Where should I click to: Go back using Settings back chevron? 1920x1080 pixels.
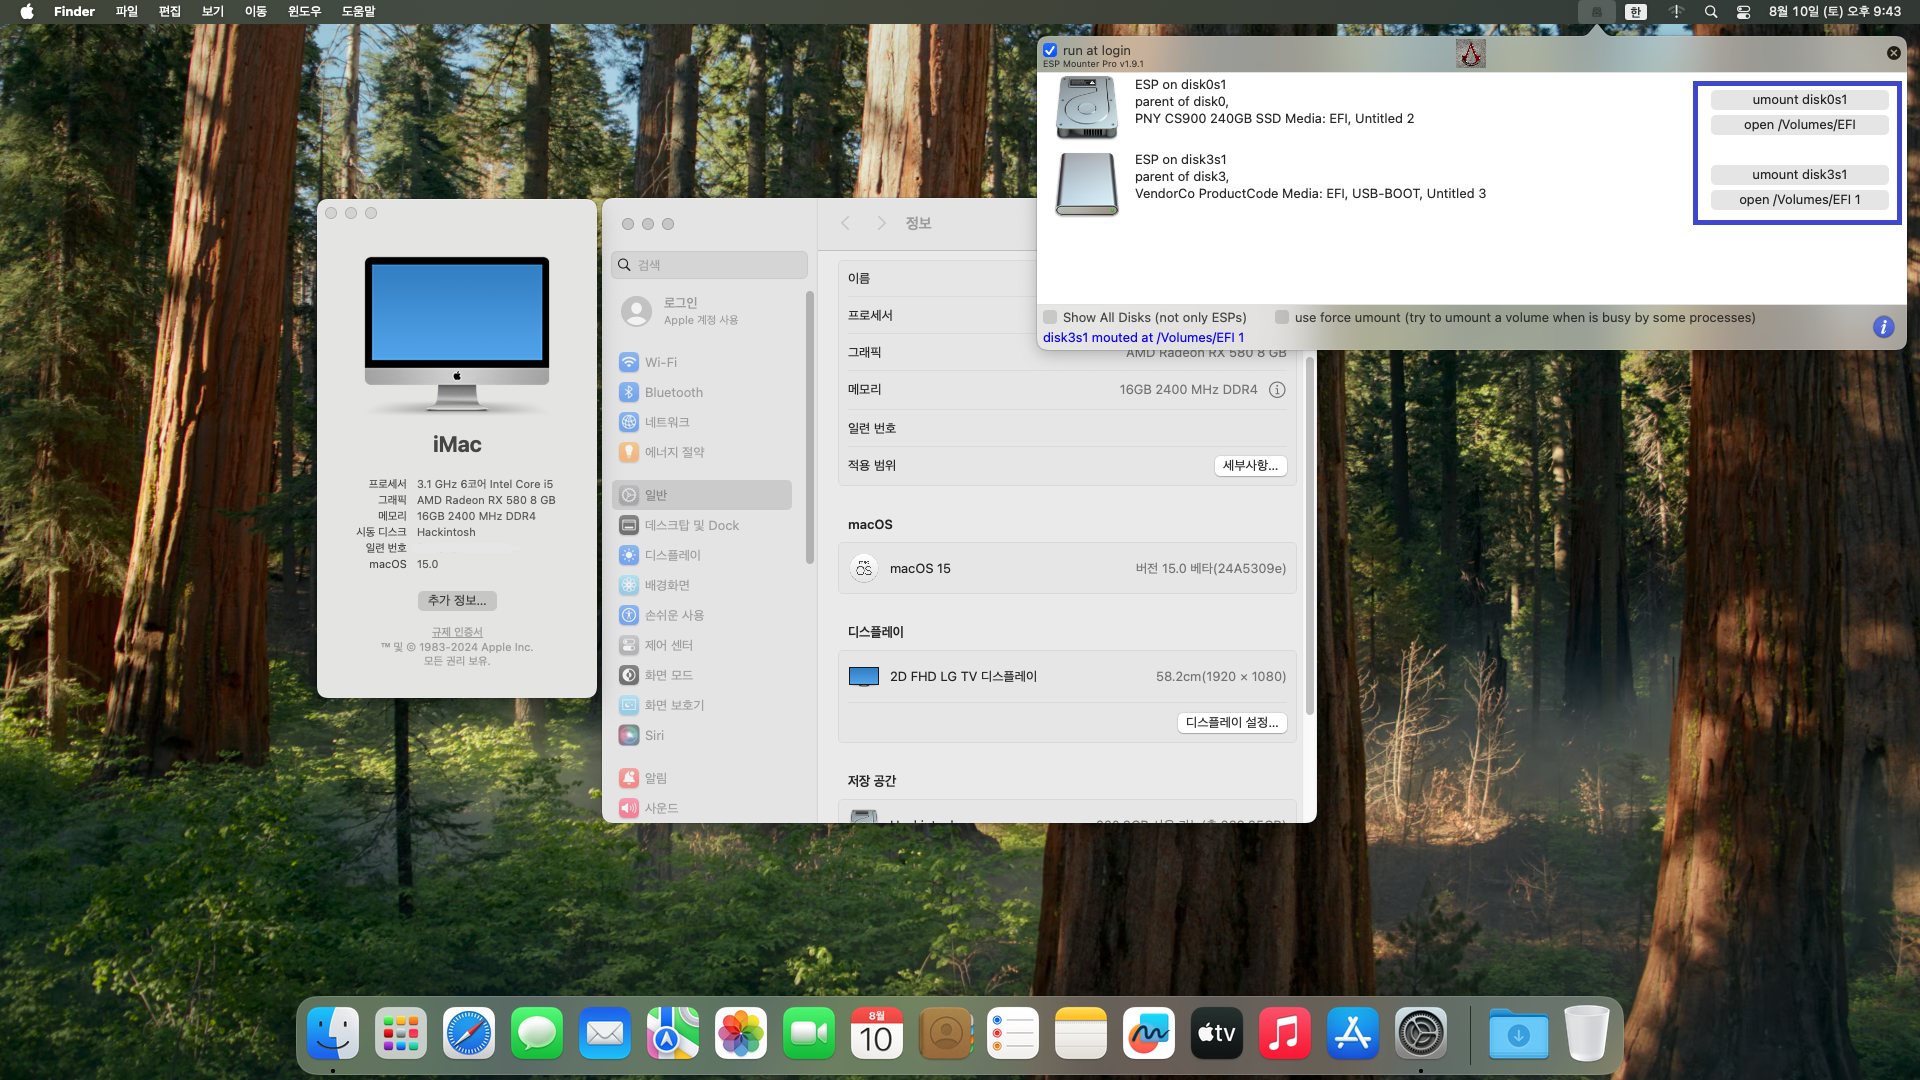click(846, 223)
